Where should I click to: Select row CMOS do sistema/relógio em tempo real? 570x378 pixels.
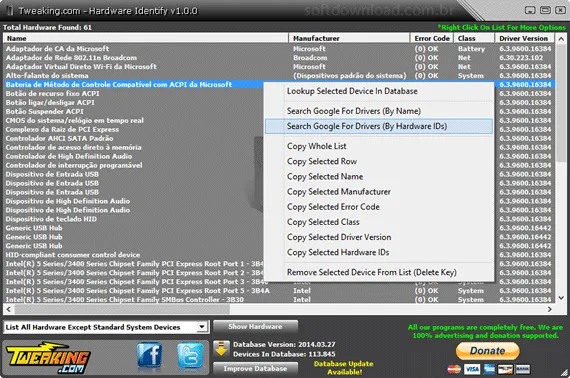tap(134, 120)
